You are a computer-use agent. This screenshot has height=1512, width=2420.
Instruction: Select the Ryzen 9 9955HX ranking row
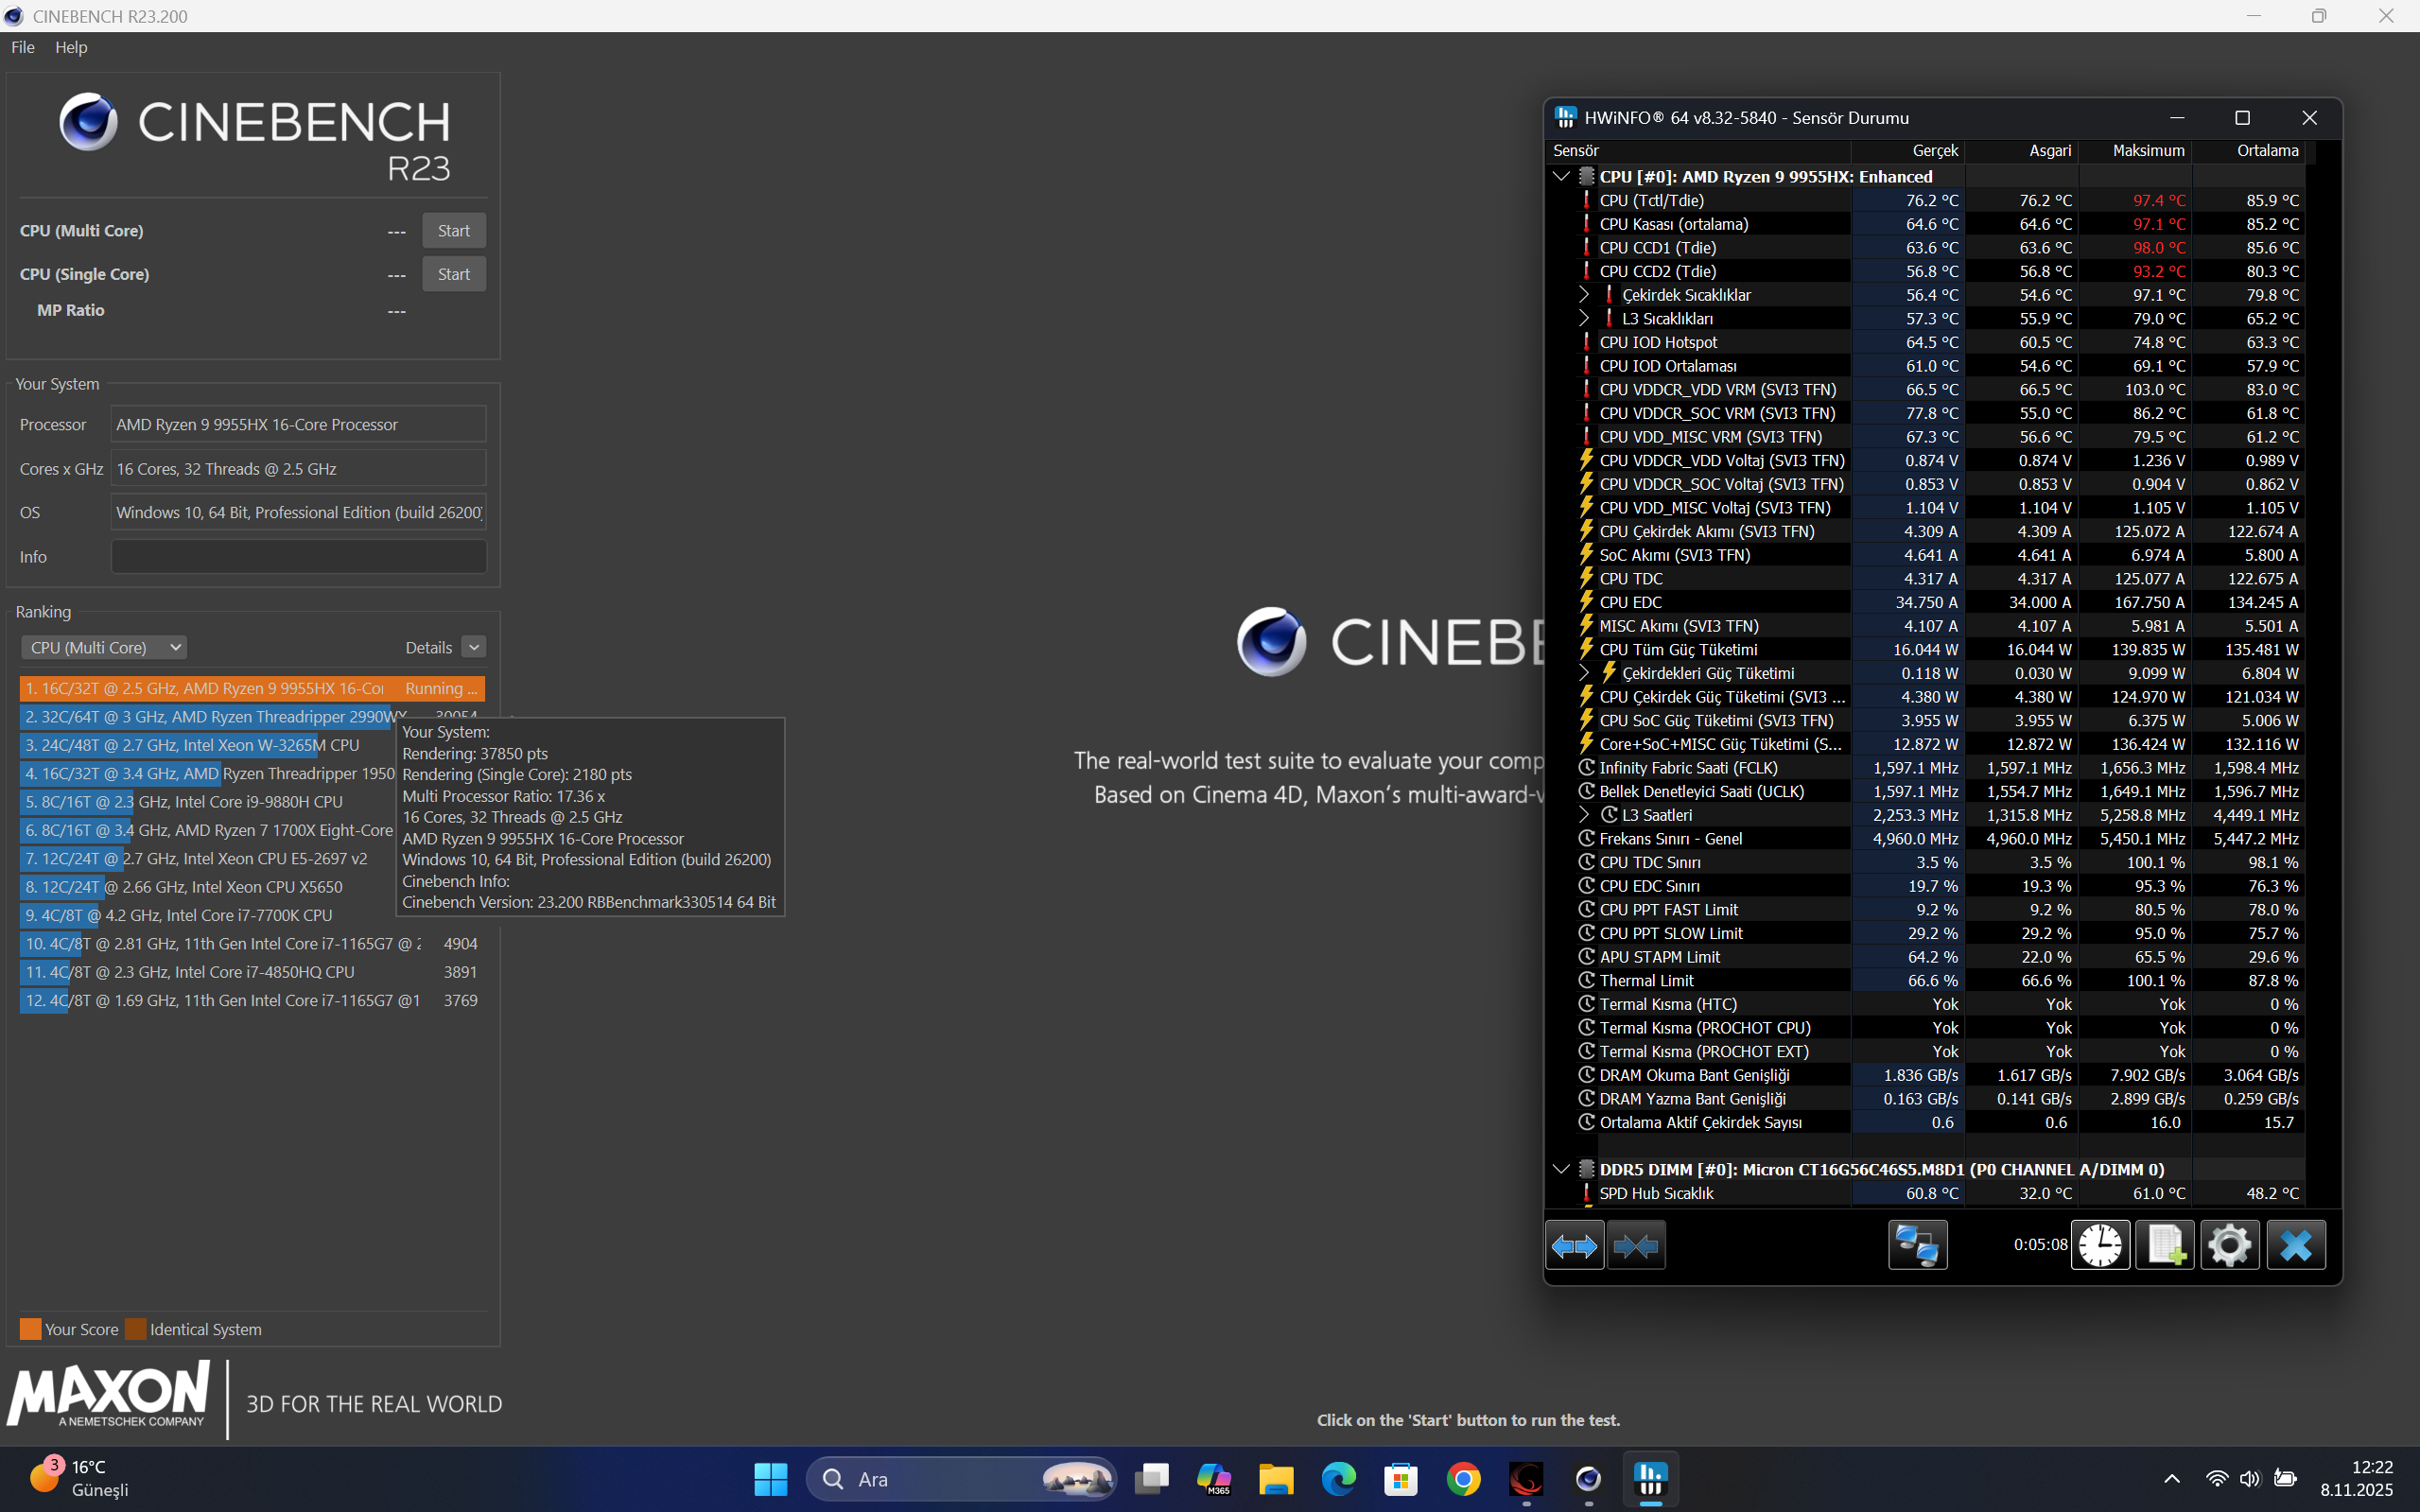pos(252,689)
